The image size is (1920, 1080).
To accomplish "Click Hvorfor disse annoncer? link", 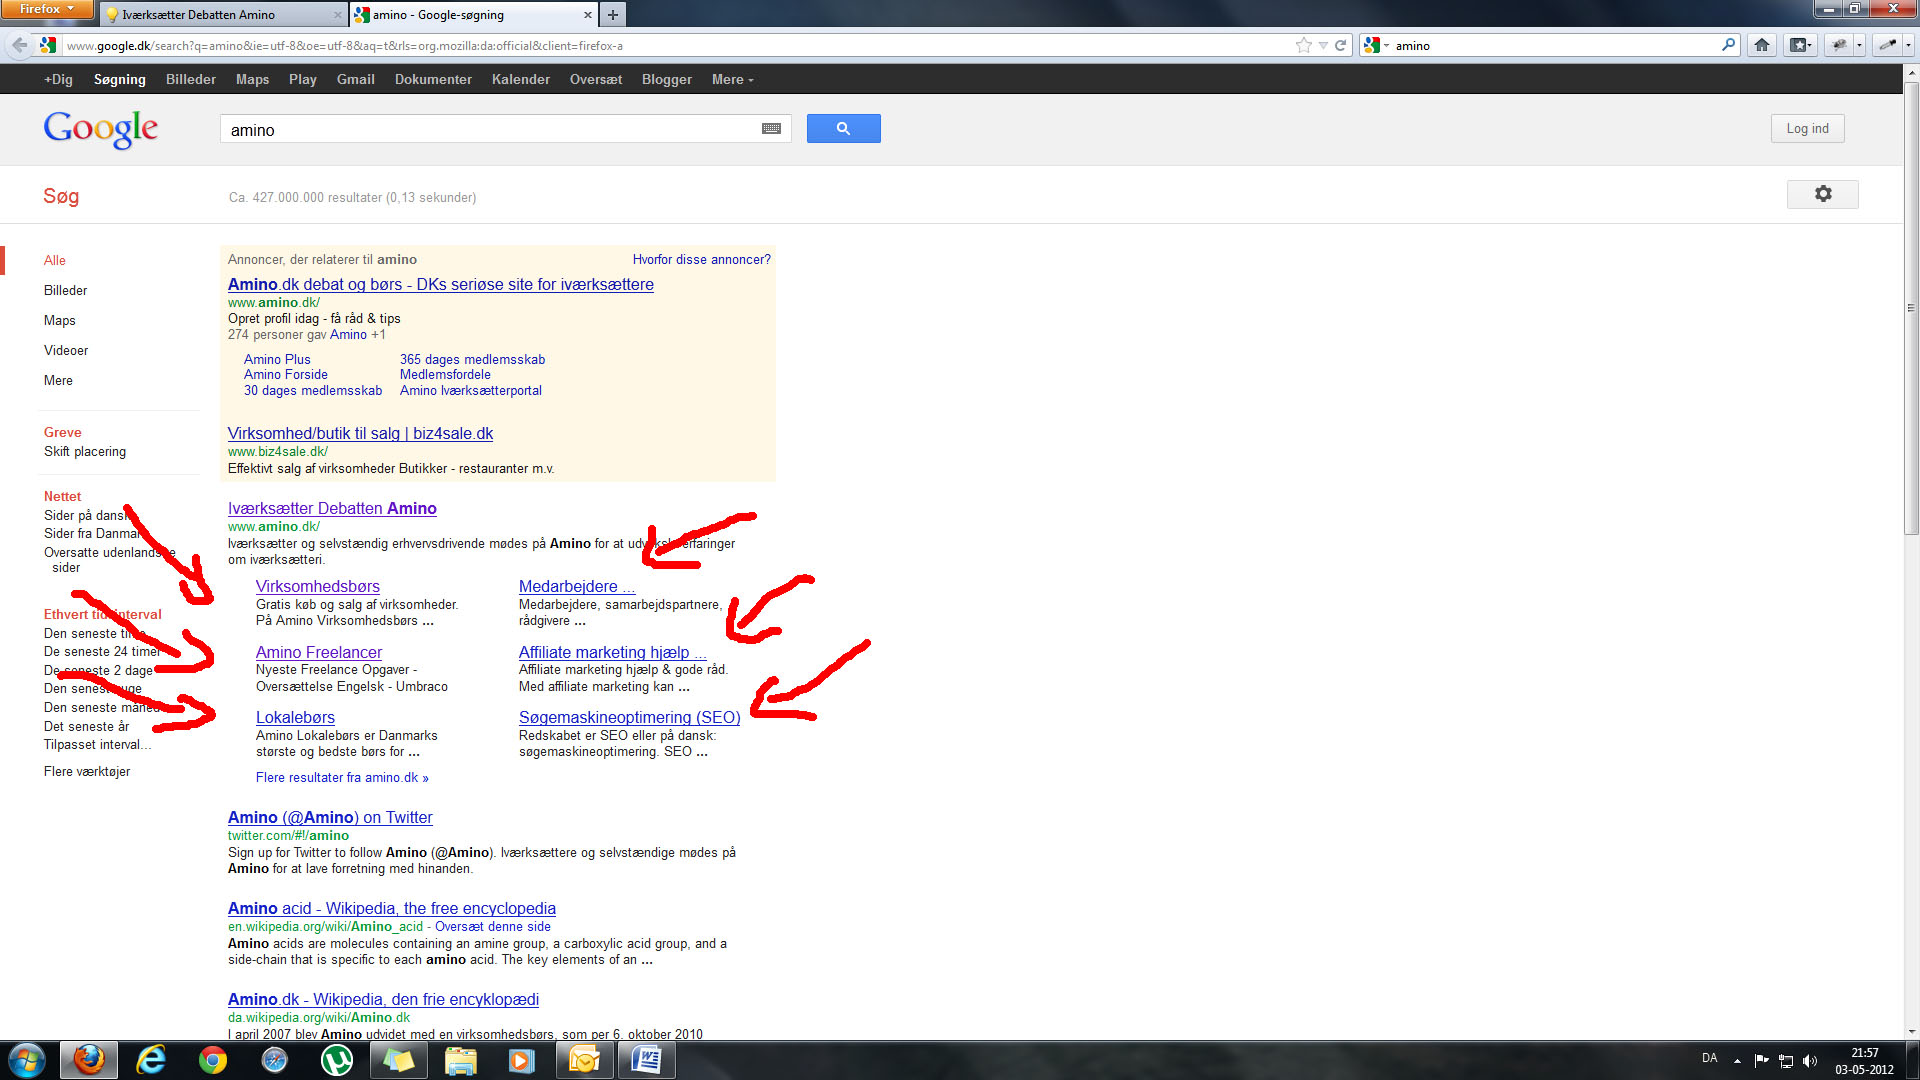I will pos(701,259).
